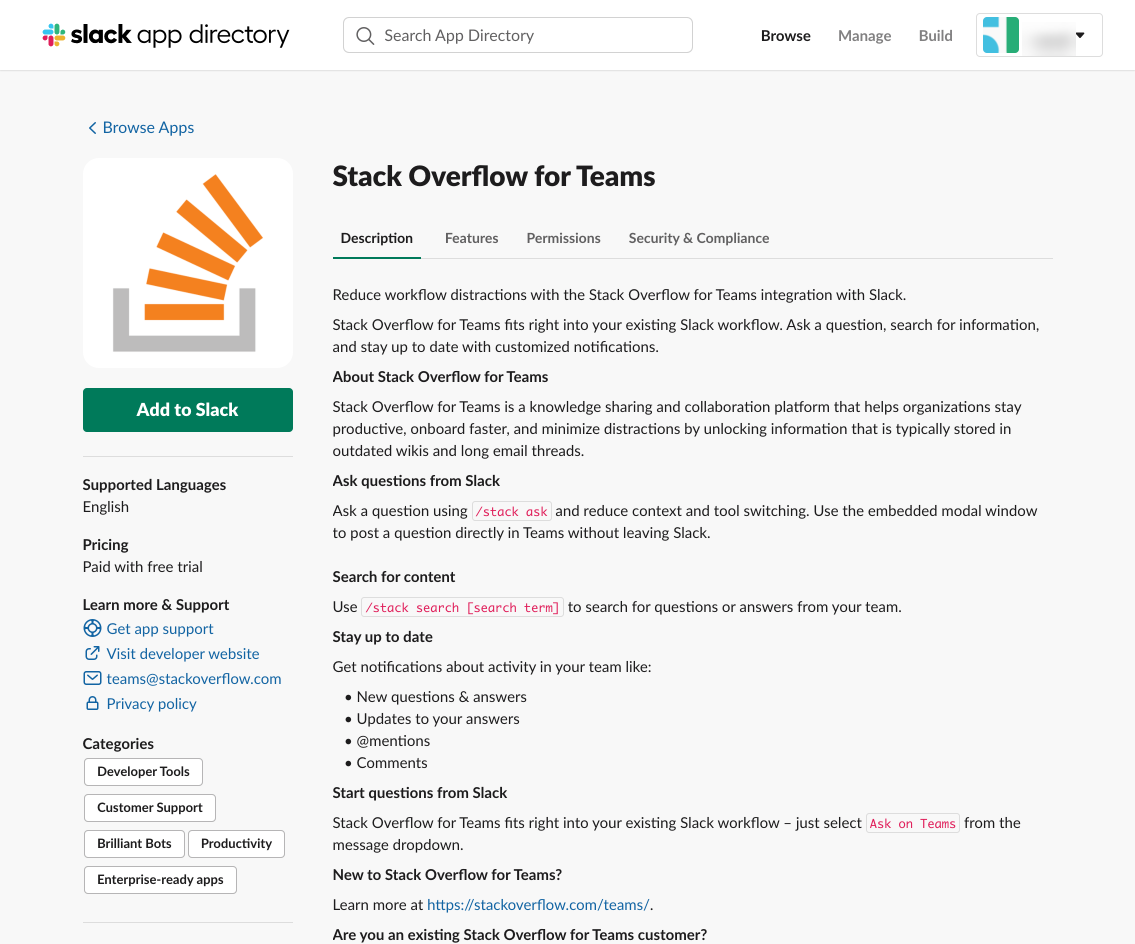Screen dimensions: 1135x944
Task: Go back via Browse Apps chevron link
Action: coord(140,128)
